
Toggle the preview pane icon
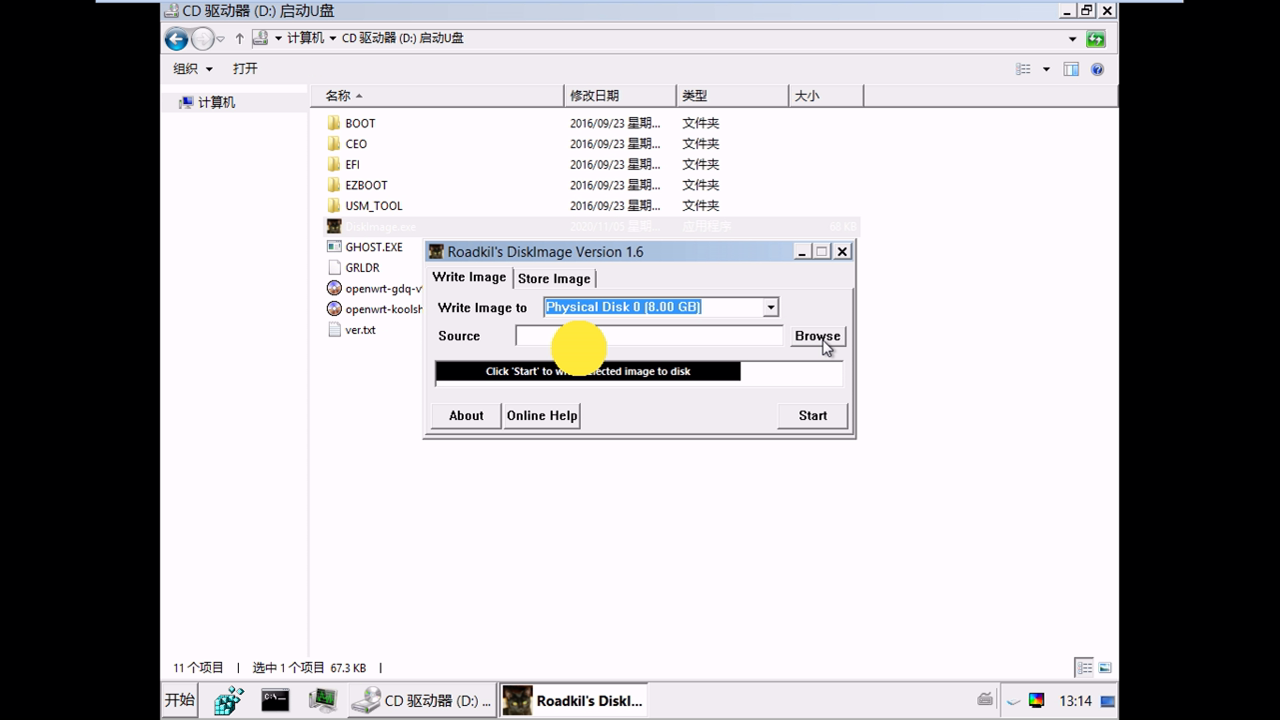[x=1071, y=69]
